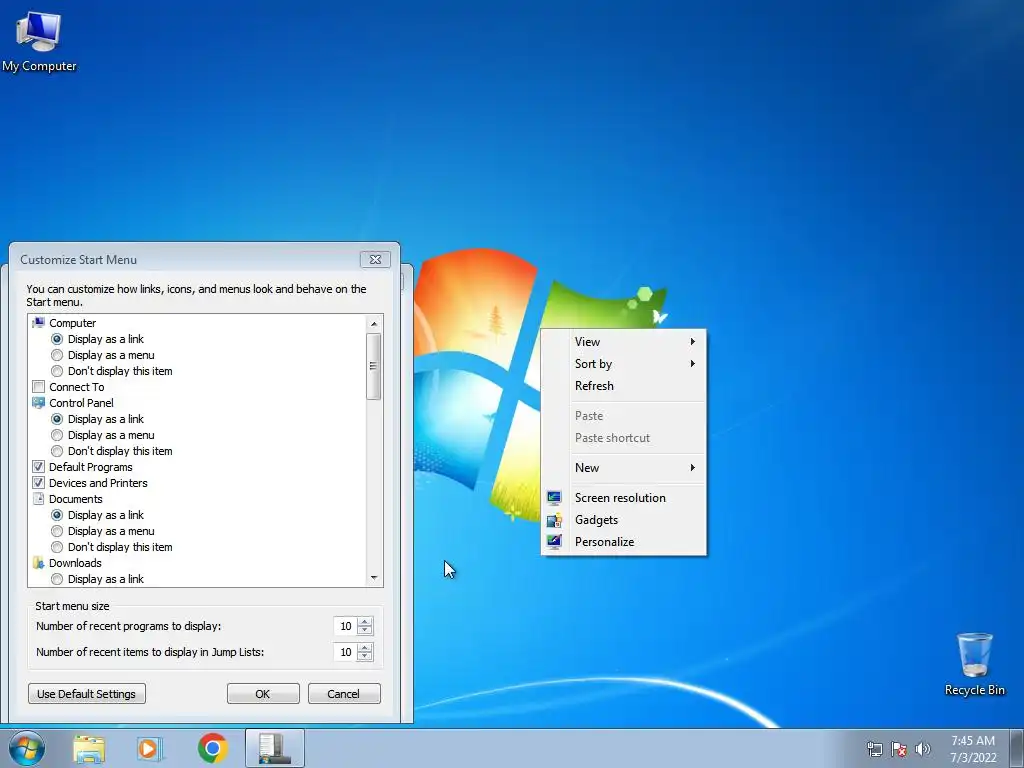Choose Screen resolution in context menu
This screenshot has width=1024, height=768.
click(624, 498)
